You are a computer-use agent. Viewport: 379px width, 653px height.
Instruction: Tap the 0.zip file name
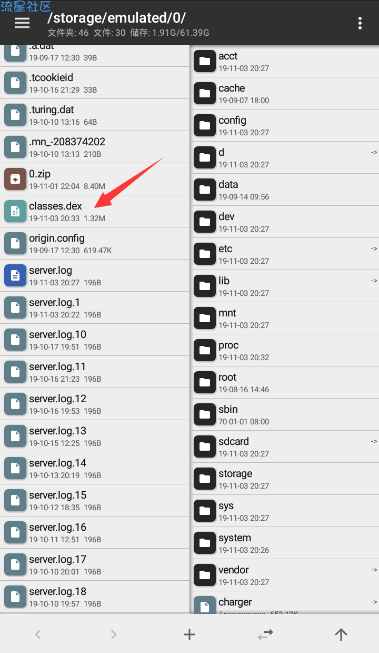pyautogui.click(x=40, y=174)
